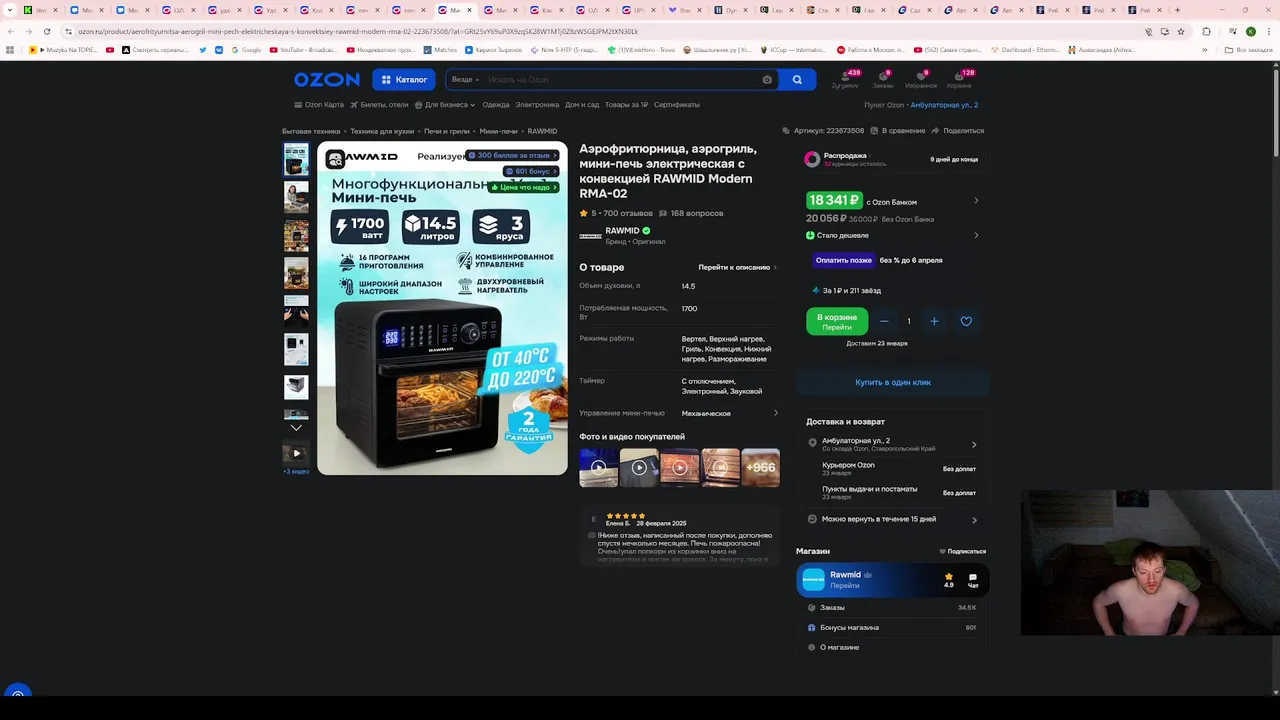This screenshot has width=1280, height=720.
Task: Open the Дом и сад category
Action: pos(582,105)
